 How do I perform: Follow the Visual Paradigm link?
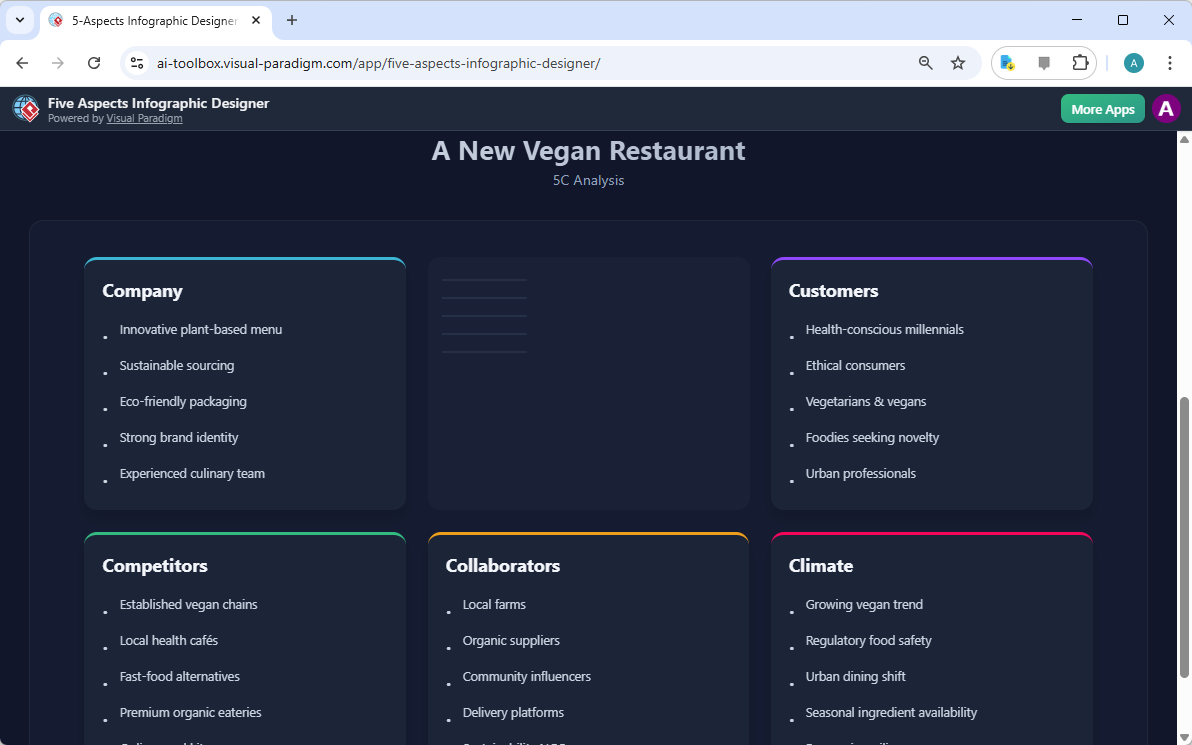(144, 118)
